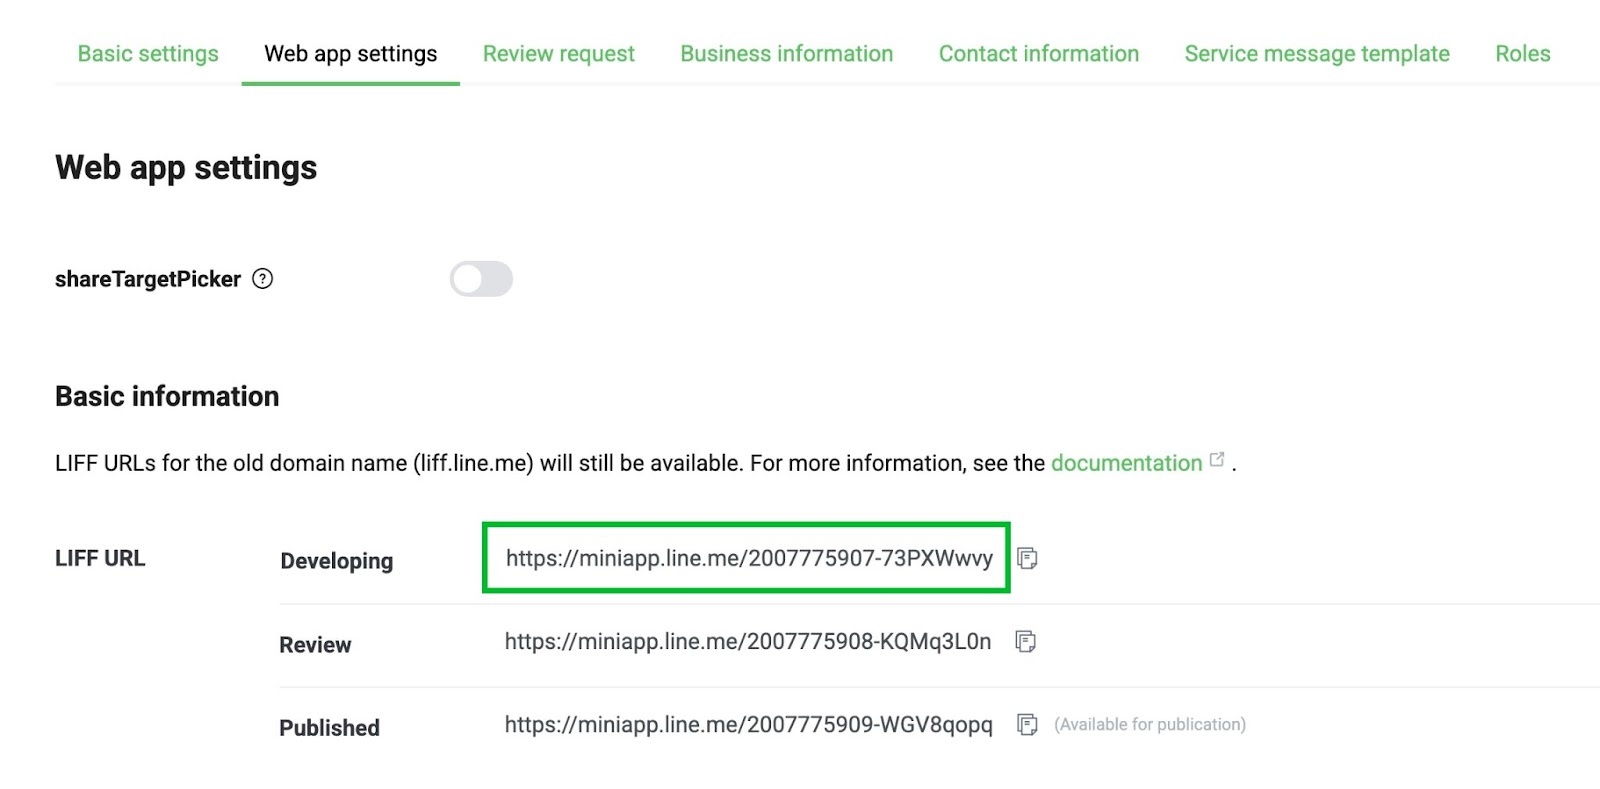Open the Roles tab
This screenshot has height=789, width=1600.
coord(1522,54)
